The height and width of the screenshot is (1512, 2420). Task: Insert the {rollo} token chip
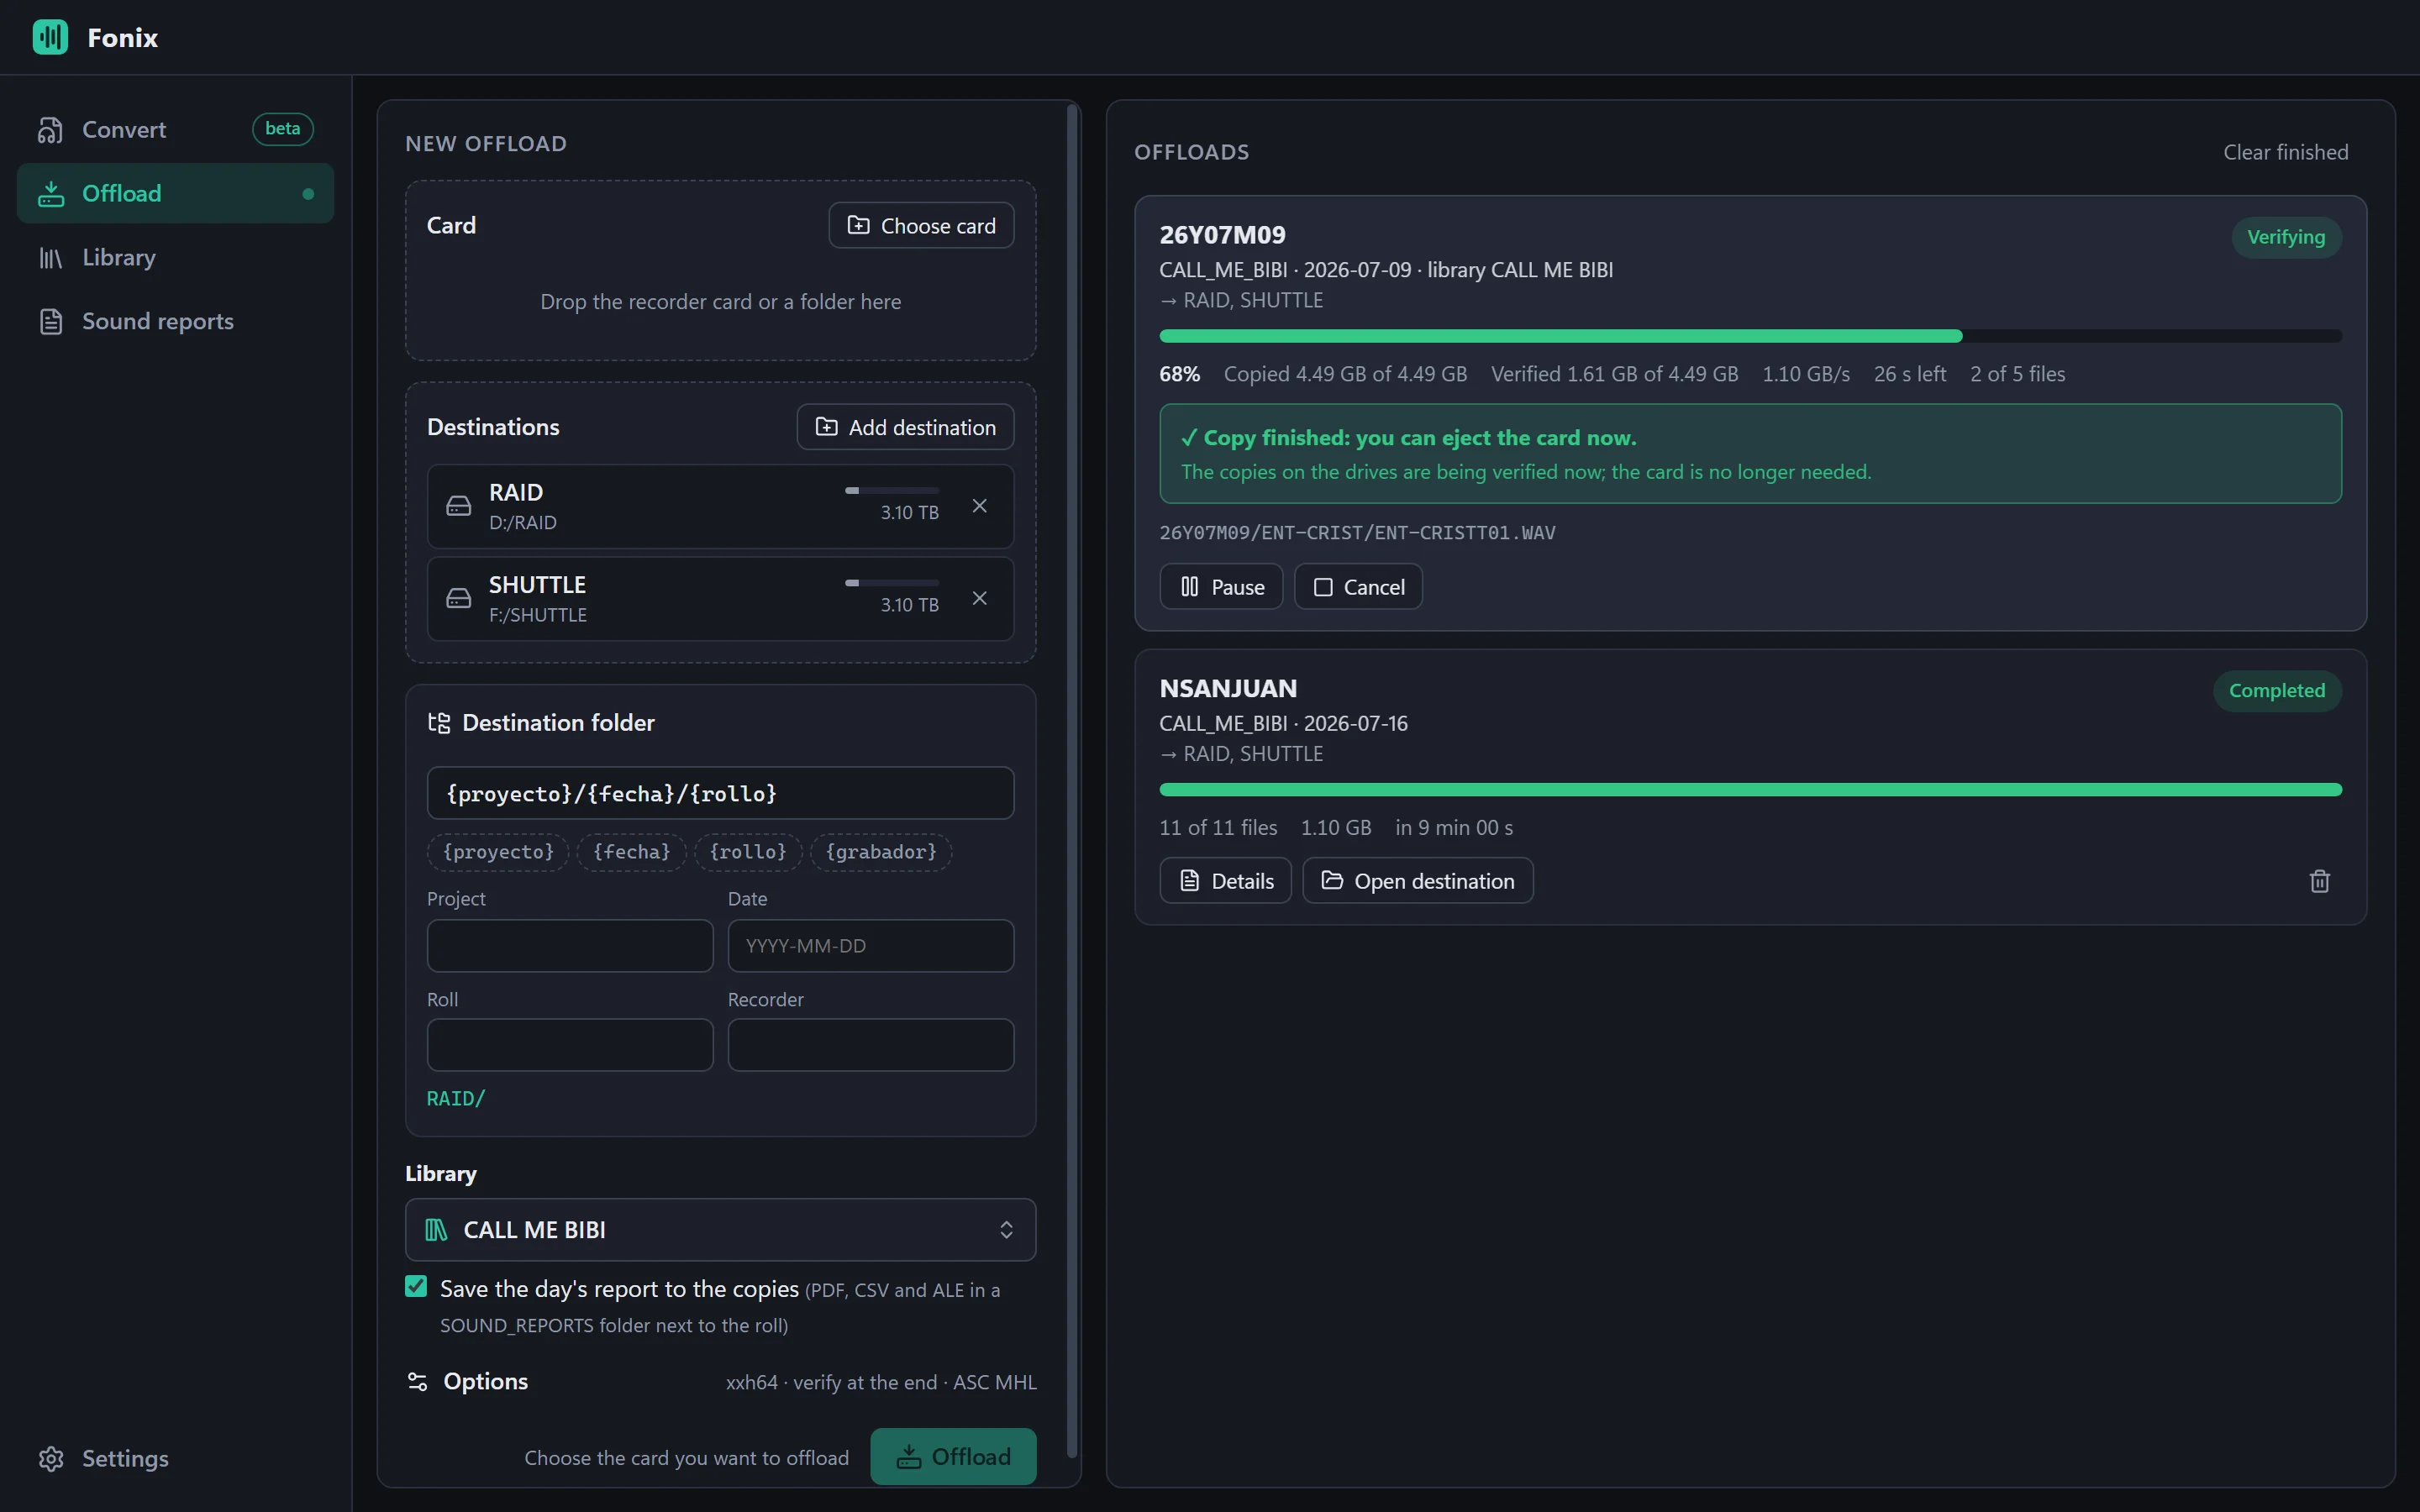coord(748,852)
